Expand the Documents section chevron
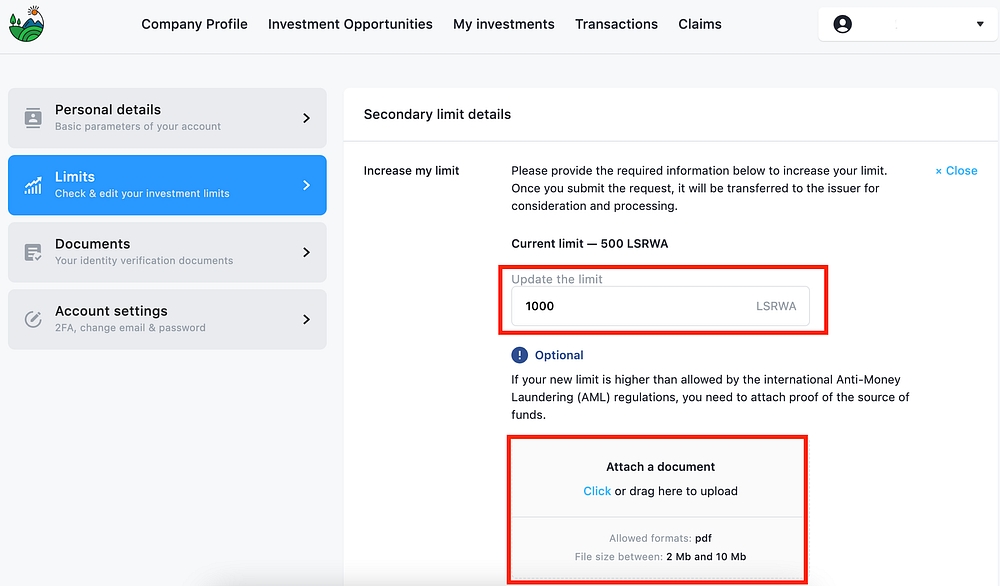Viewport: 1000px width, 586px height. point(306,252)
